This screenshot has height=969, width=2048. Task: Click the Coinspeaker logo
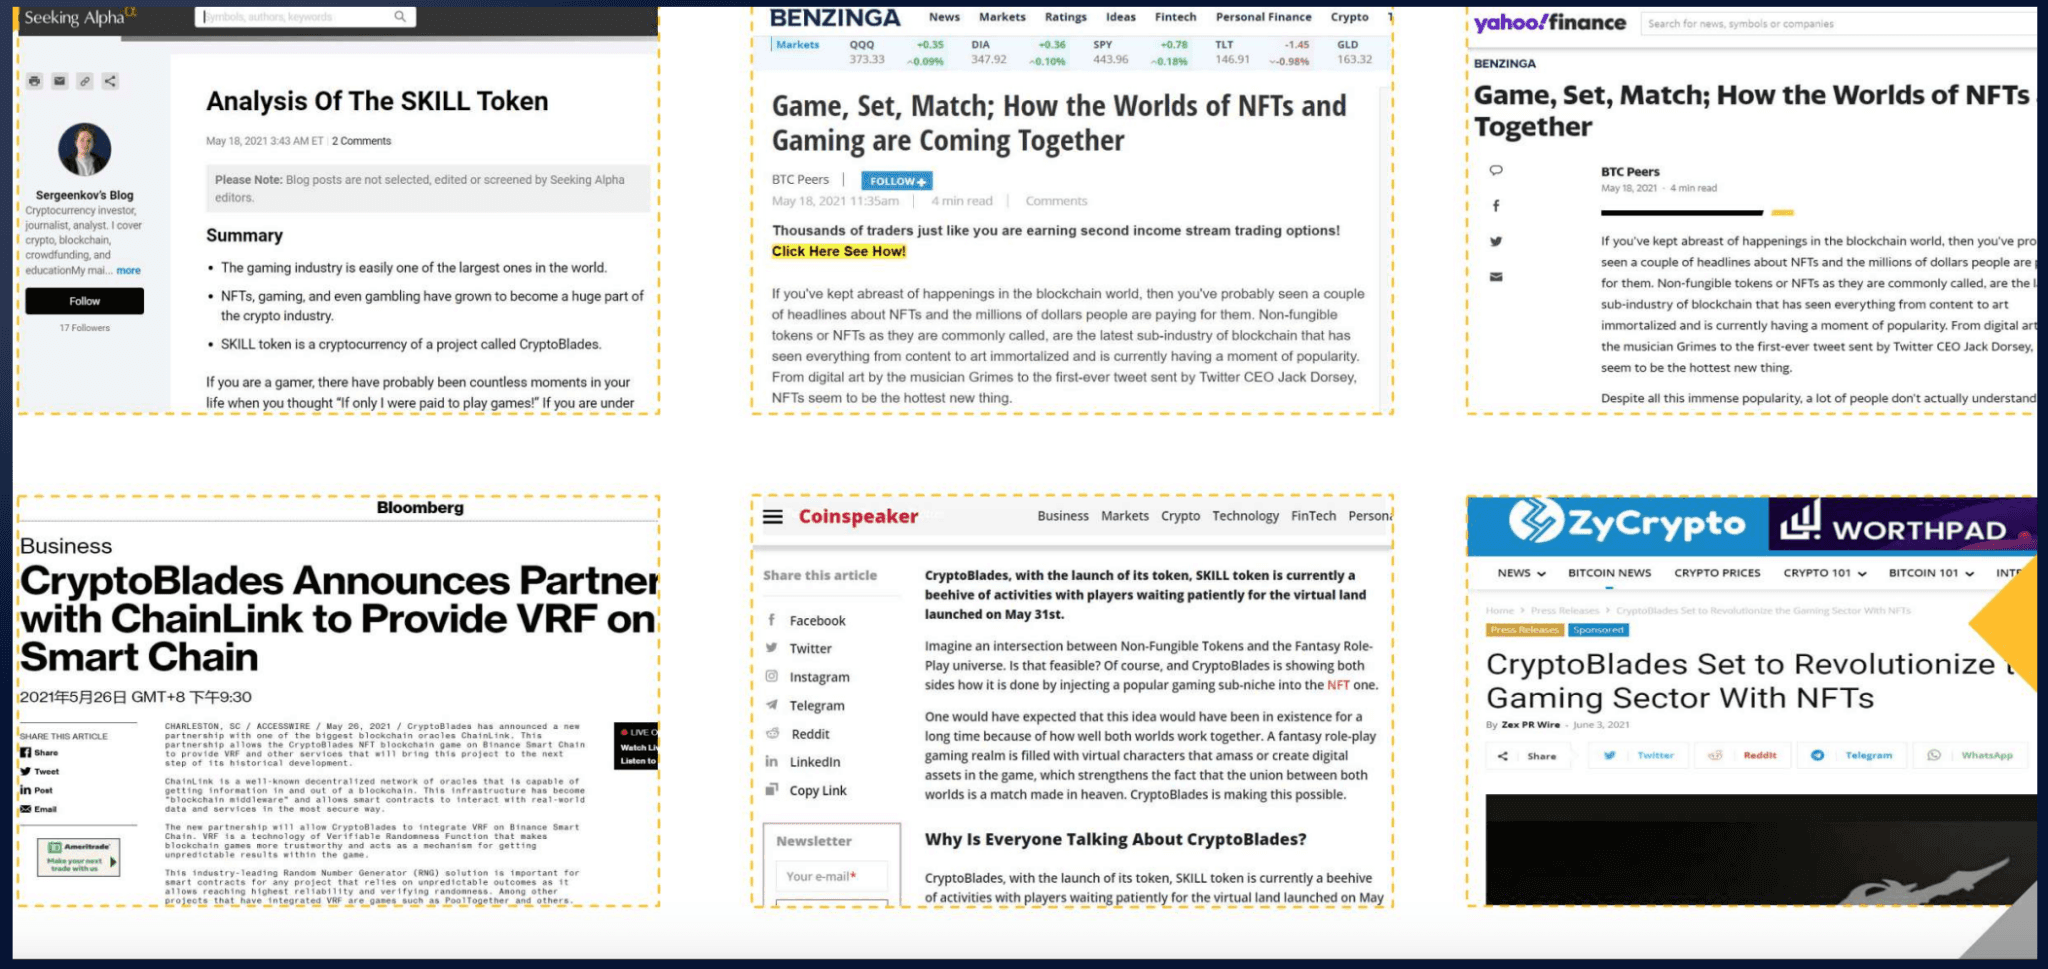pyautogui.click(x=858, y=517)
